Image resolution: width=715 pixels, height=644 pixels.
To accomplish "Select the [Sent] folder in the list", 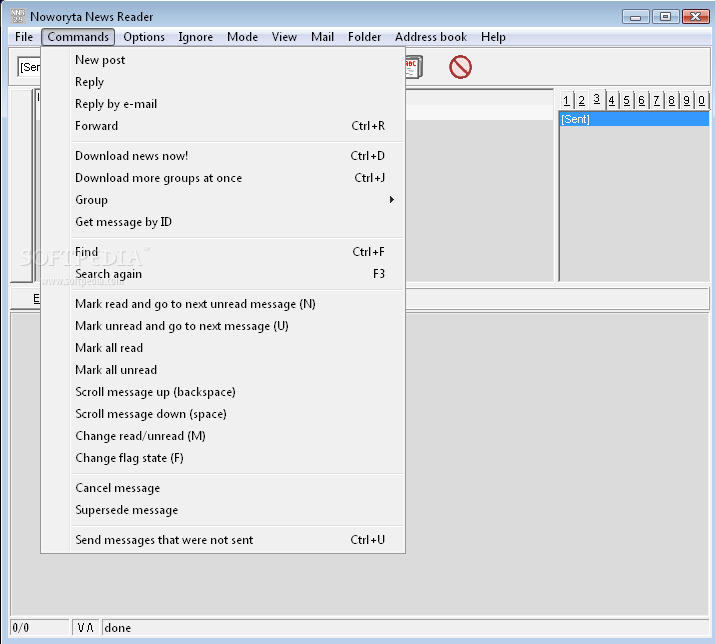I will (x=634, y=119).
